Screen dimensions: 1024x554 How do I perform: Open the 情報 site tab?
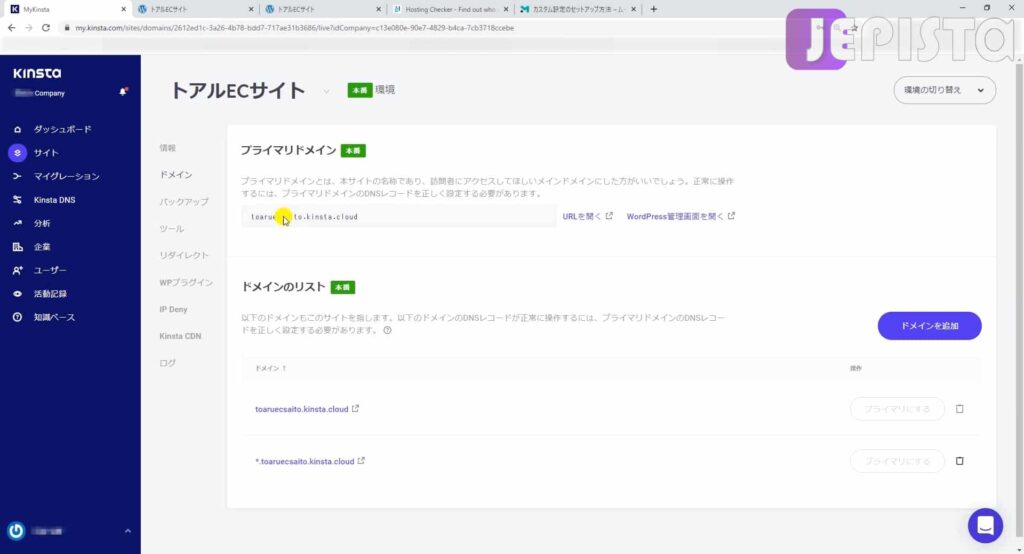(168, 148)
